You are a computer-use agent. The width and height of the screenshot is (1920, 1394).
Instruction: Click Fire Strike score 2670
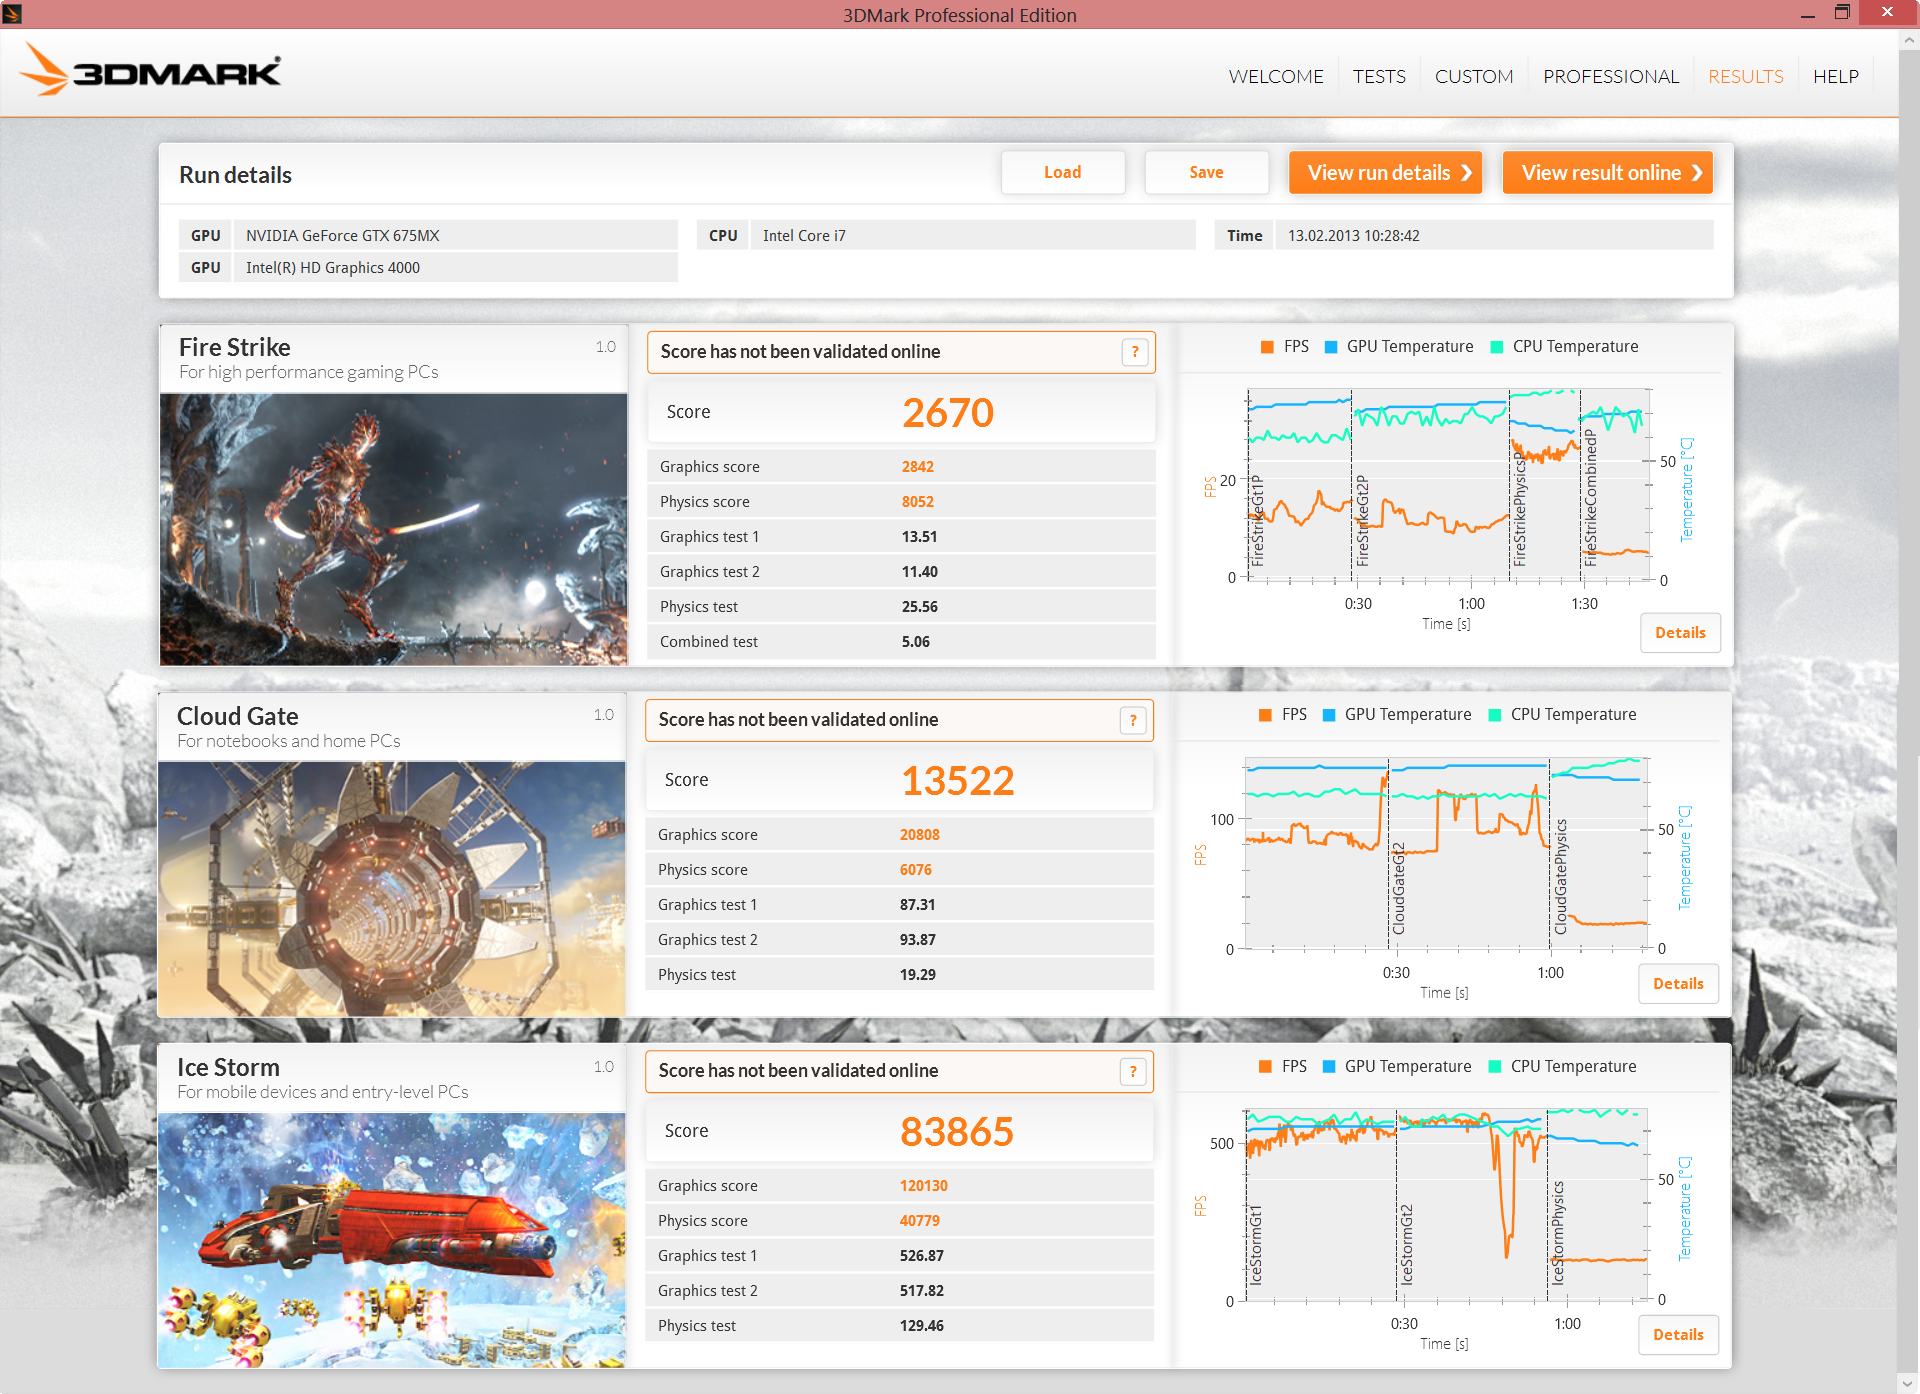click(x=947, y=413)
